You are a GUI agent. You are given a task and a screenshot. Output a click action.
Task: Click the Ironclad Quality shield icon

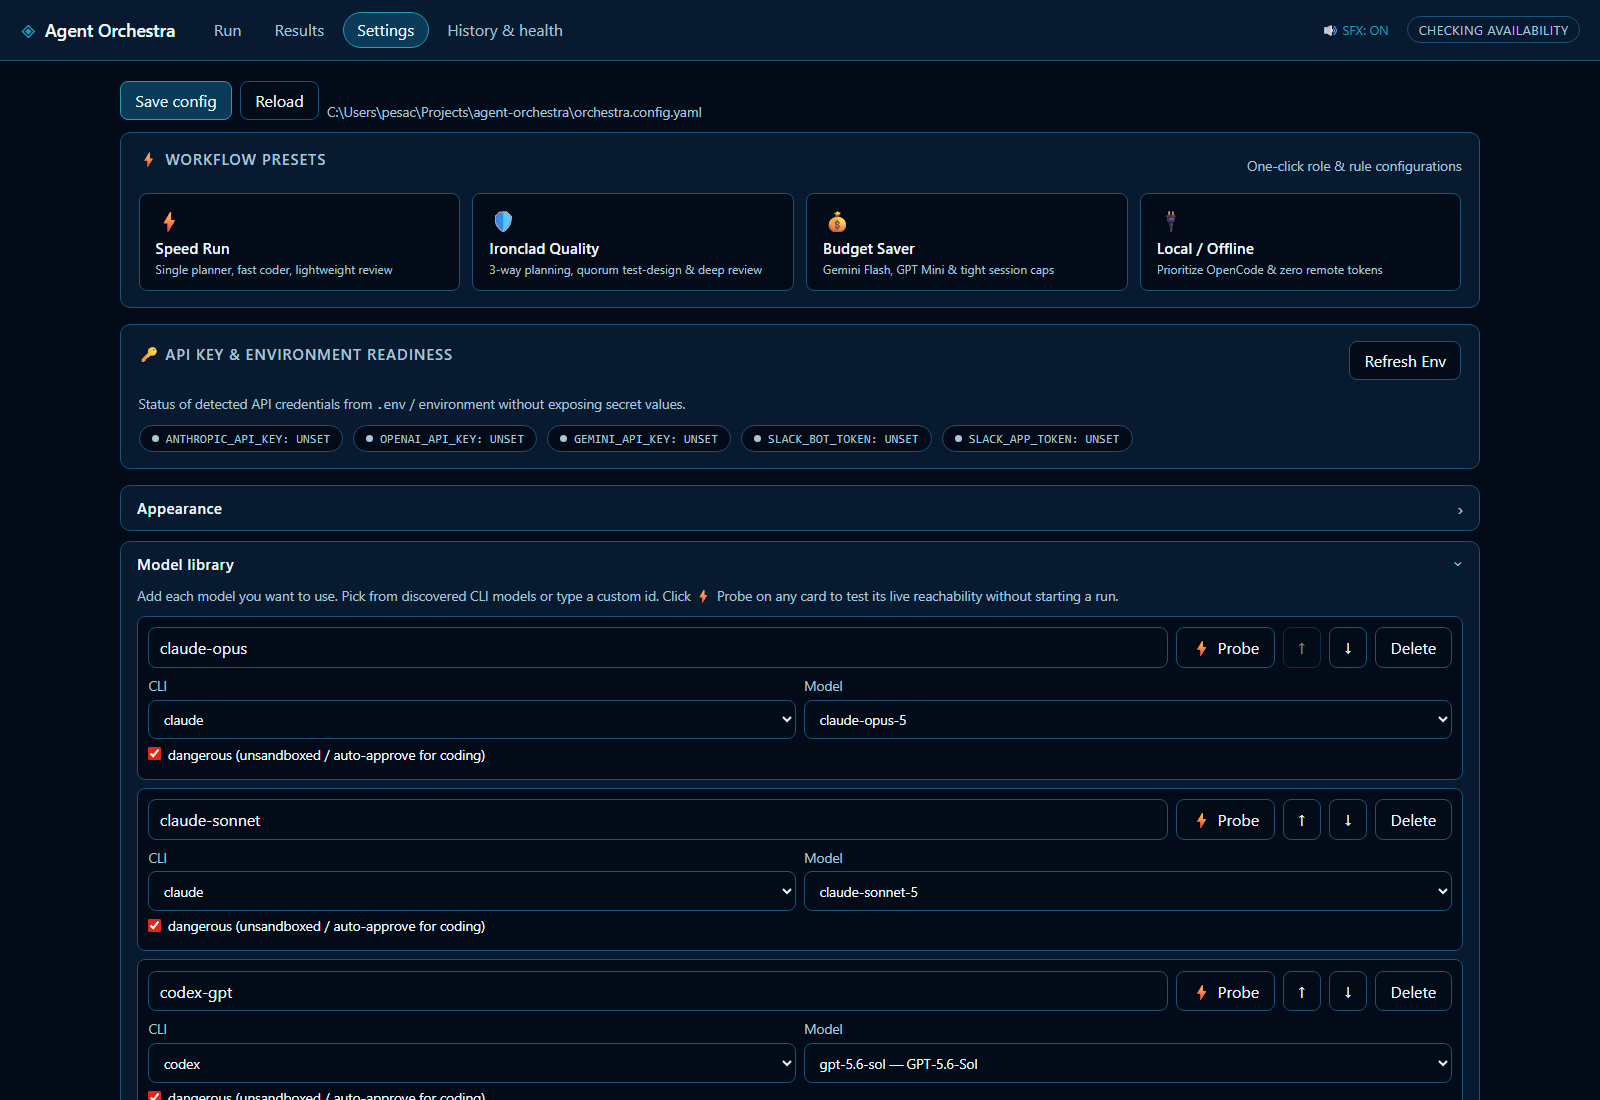(503, 221)
